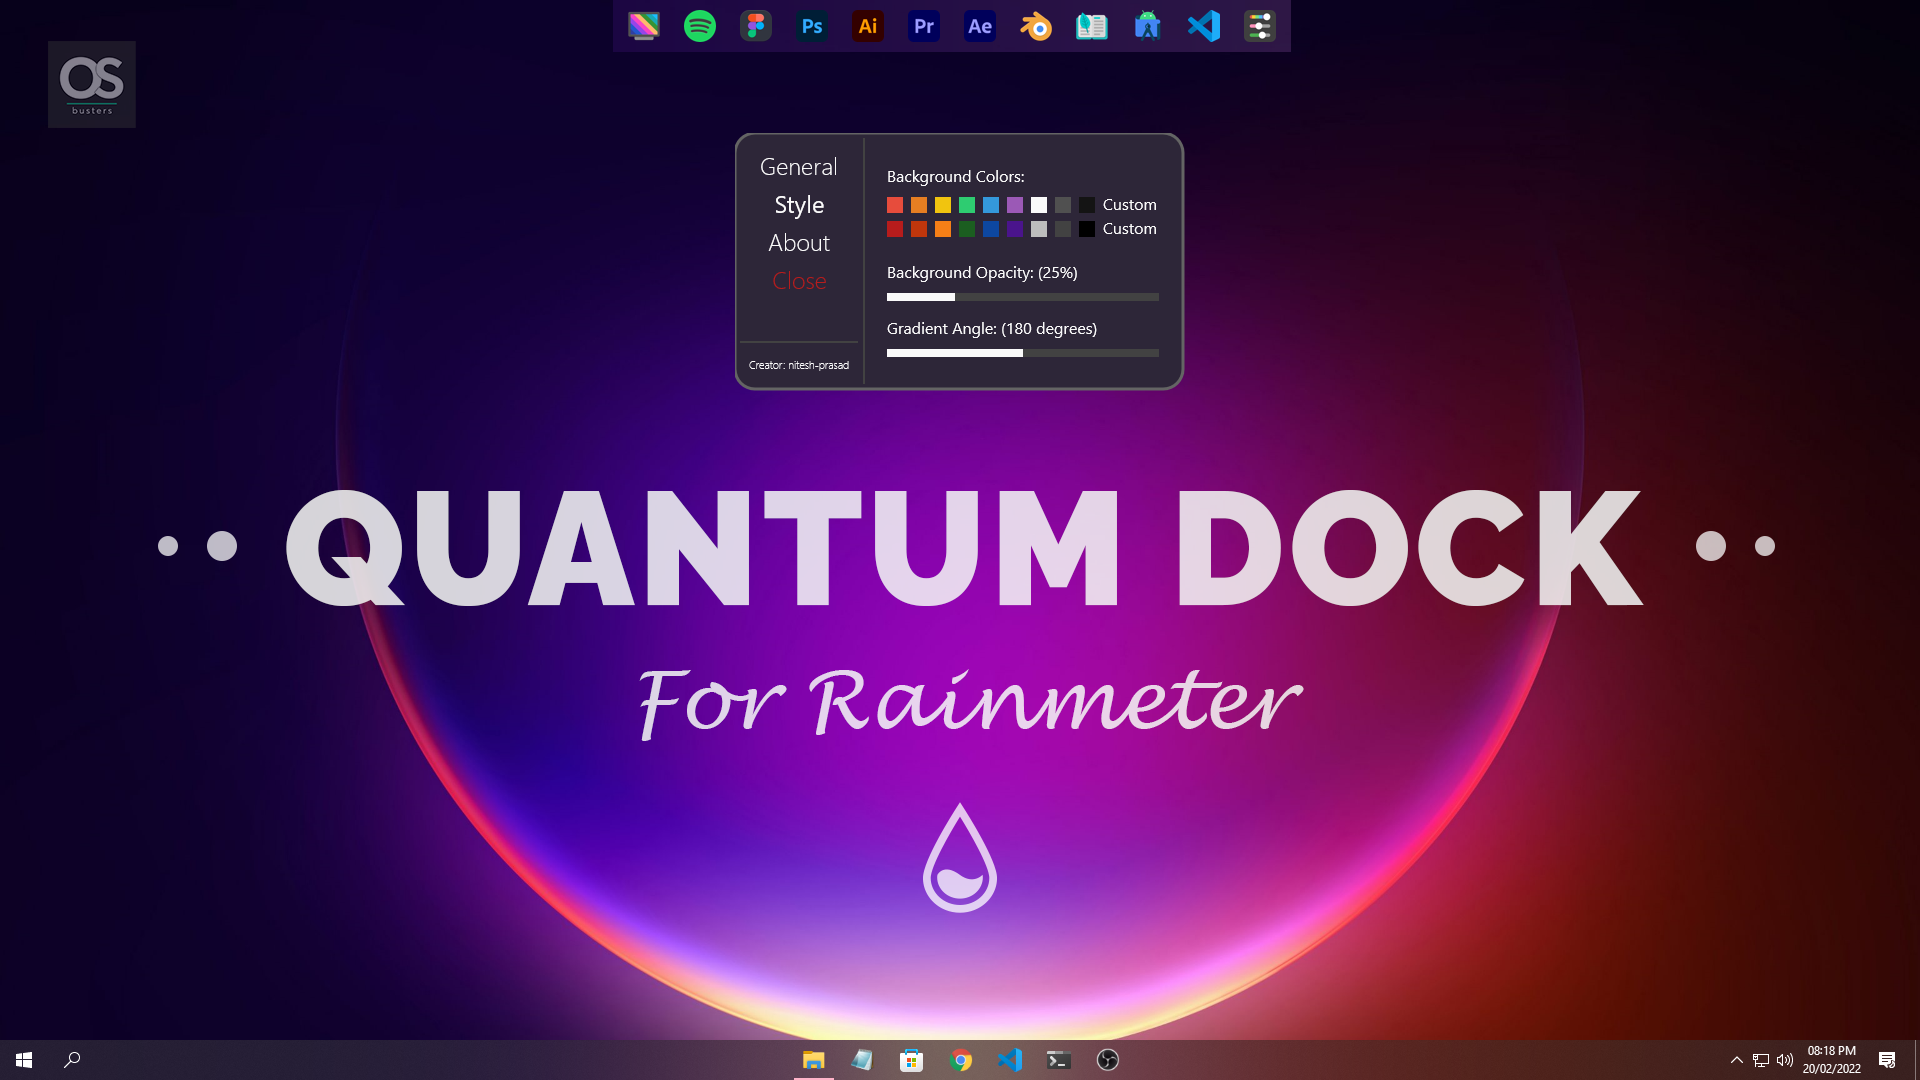Screen dimensions: 1920x1080
Task: Launch Android Studio from the dock
Action: click(1148, 26)
